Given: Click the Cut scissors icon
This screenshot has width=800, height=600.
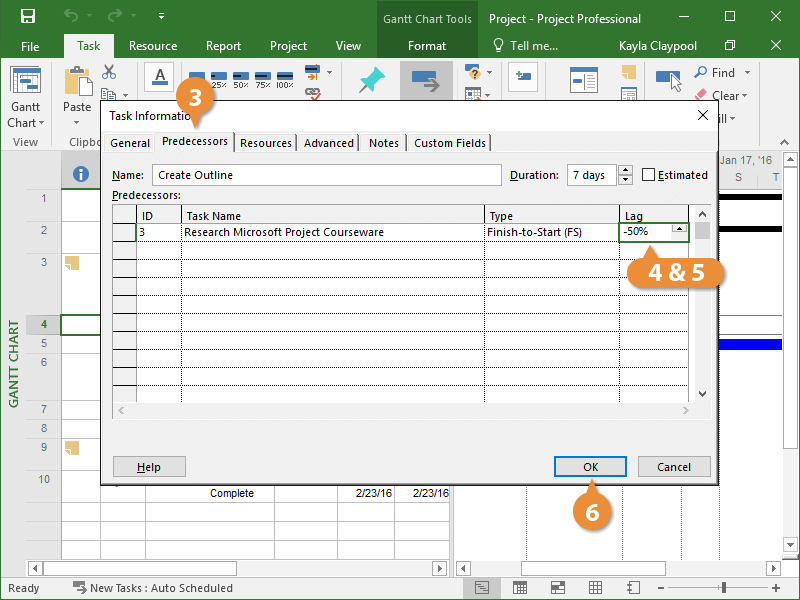Looking at the screenshot, I should click(x=109, y=72).
